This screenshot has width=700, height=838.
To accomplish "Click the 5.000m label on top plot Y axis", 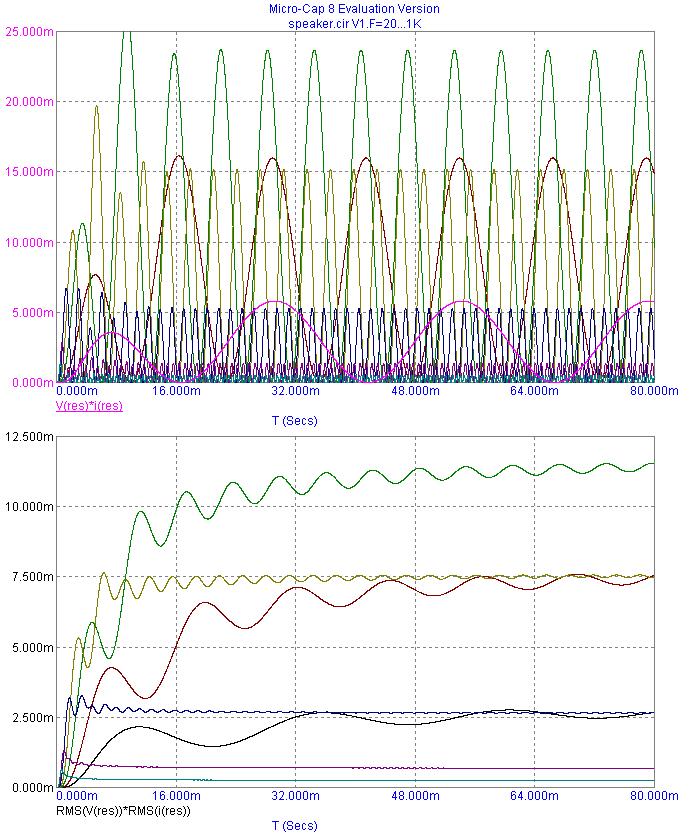I will [x=33, y=313].
